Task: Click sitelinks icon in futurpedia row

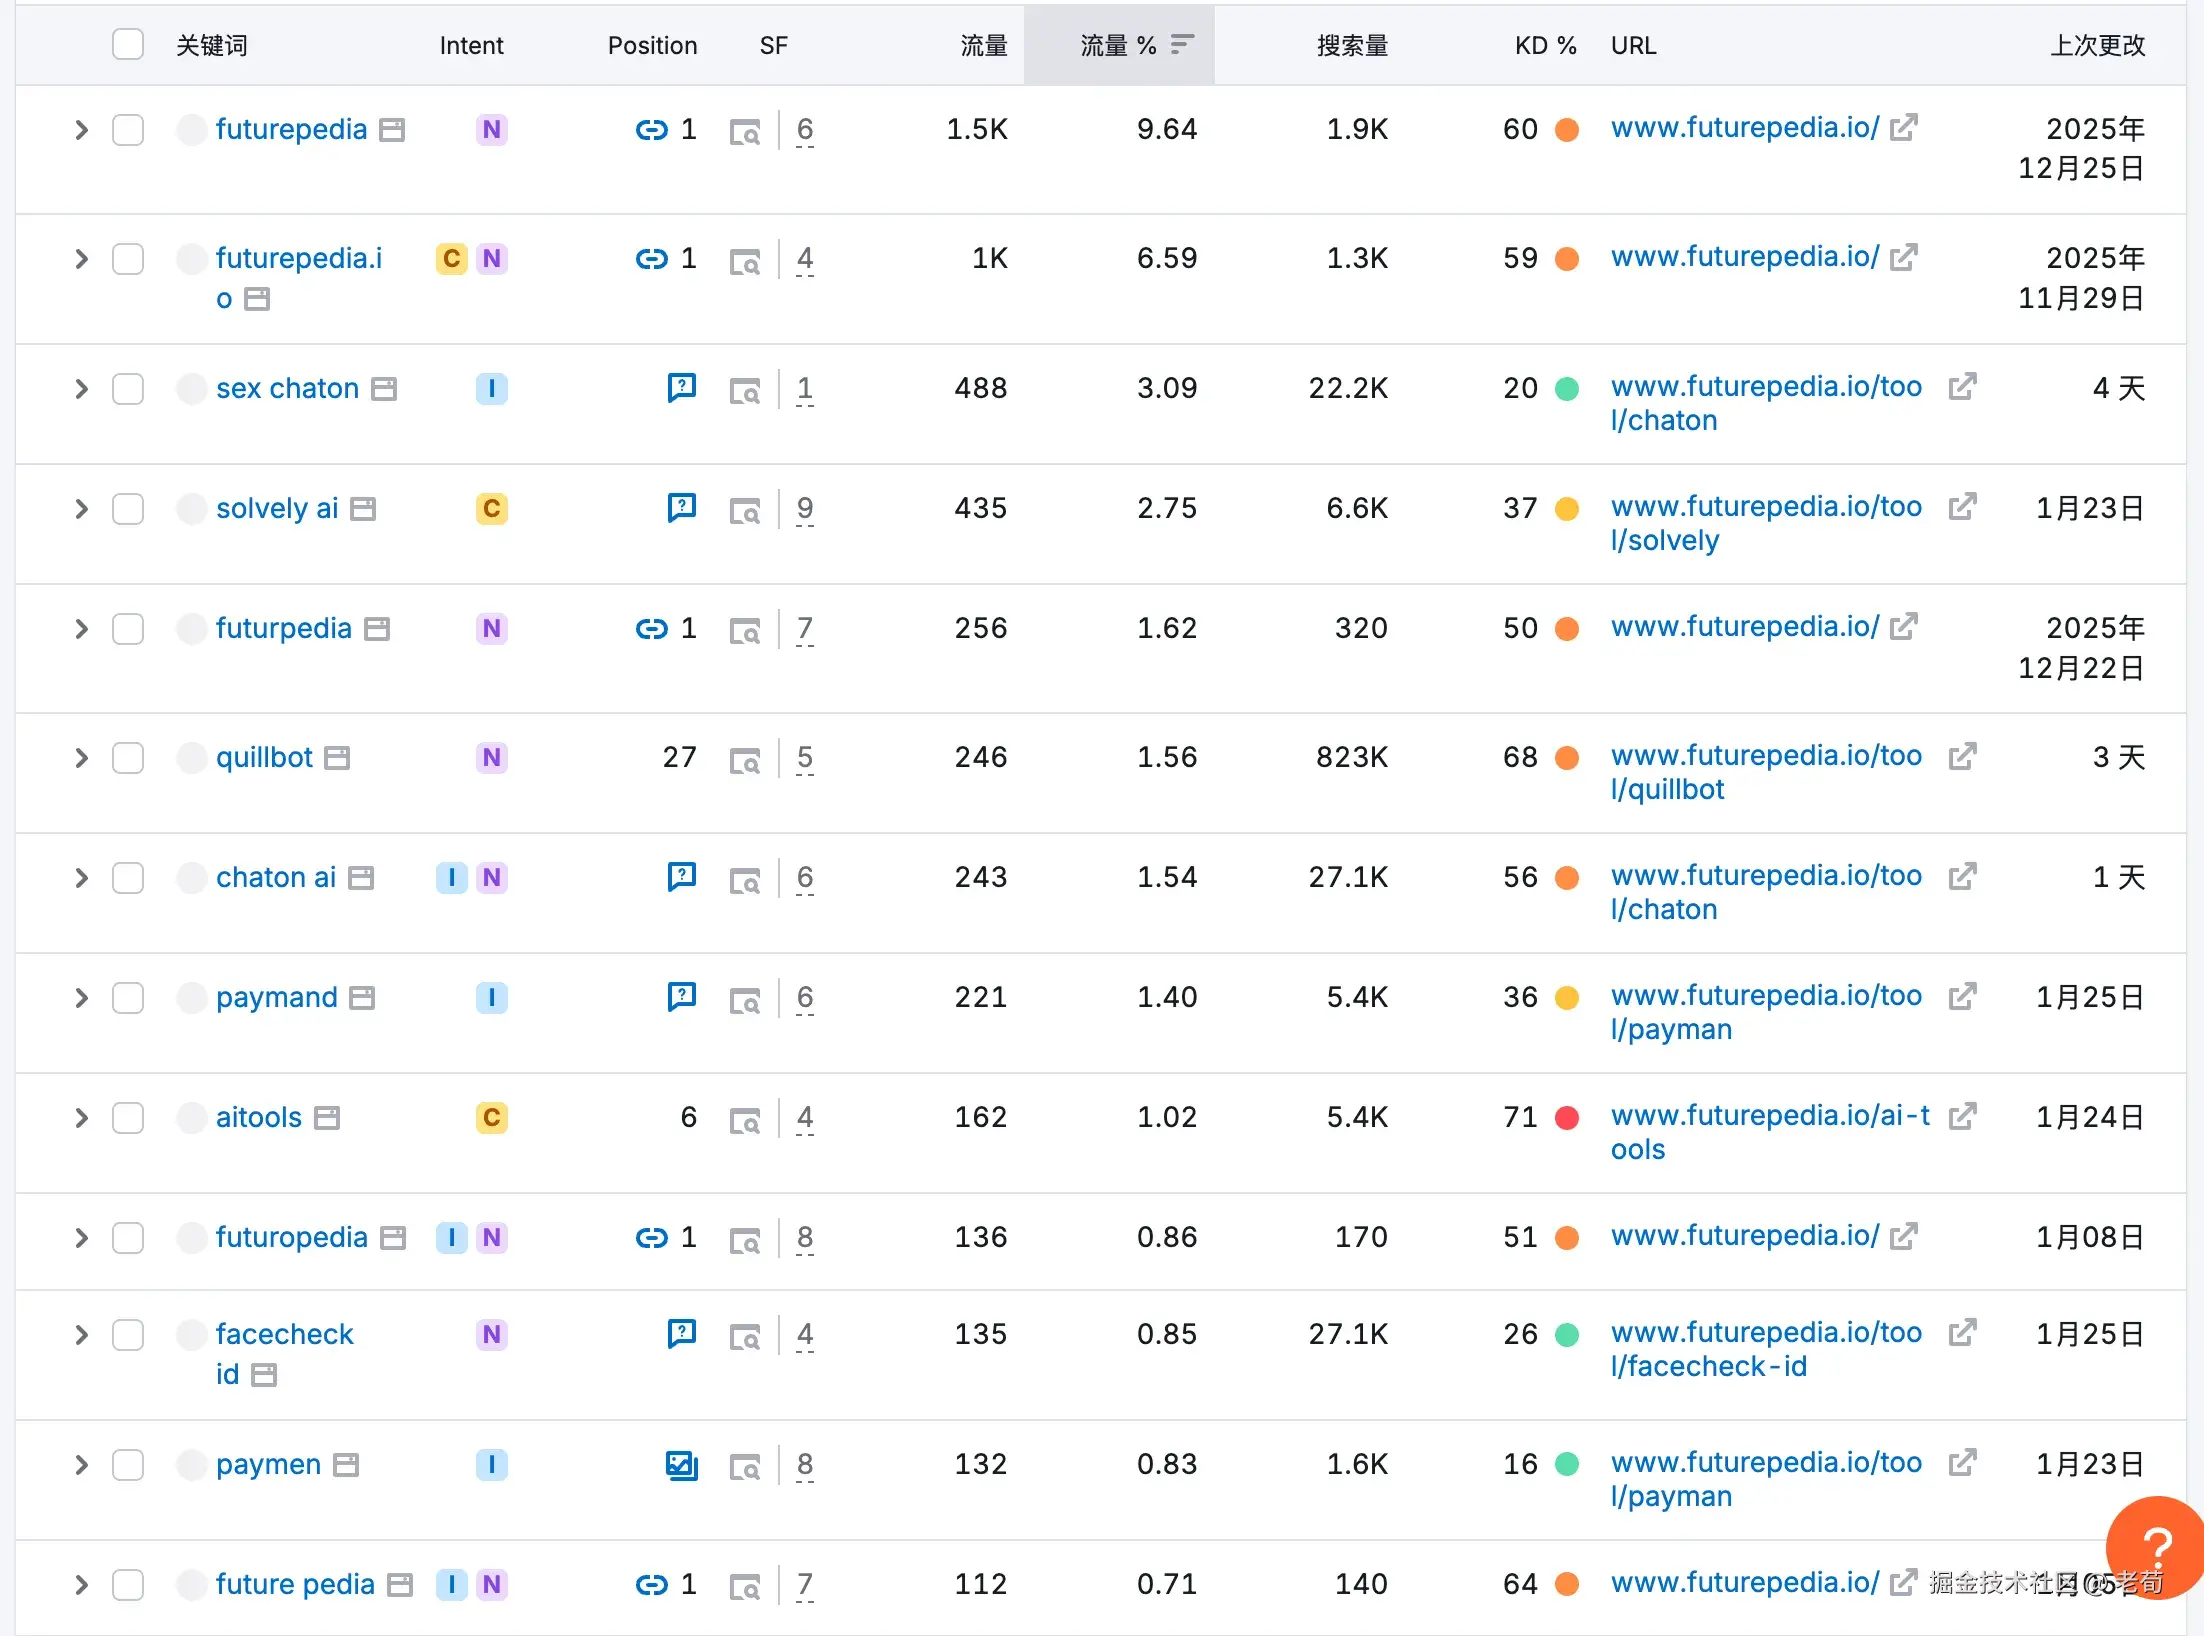Action: click(651, 629)
